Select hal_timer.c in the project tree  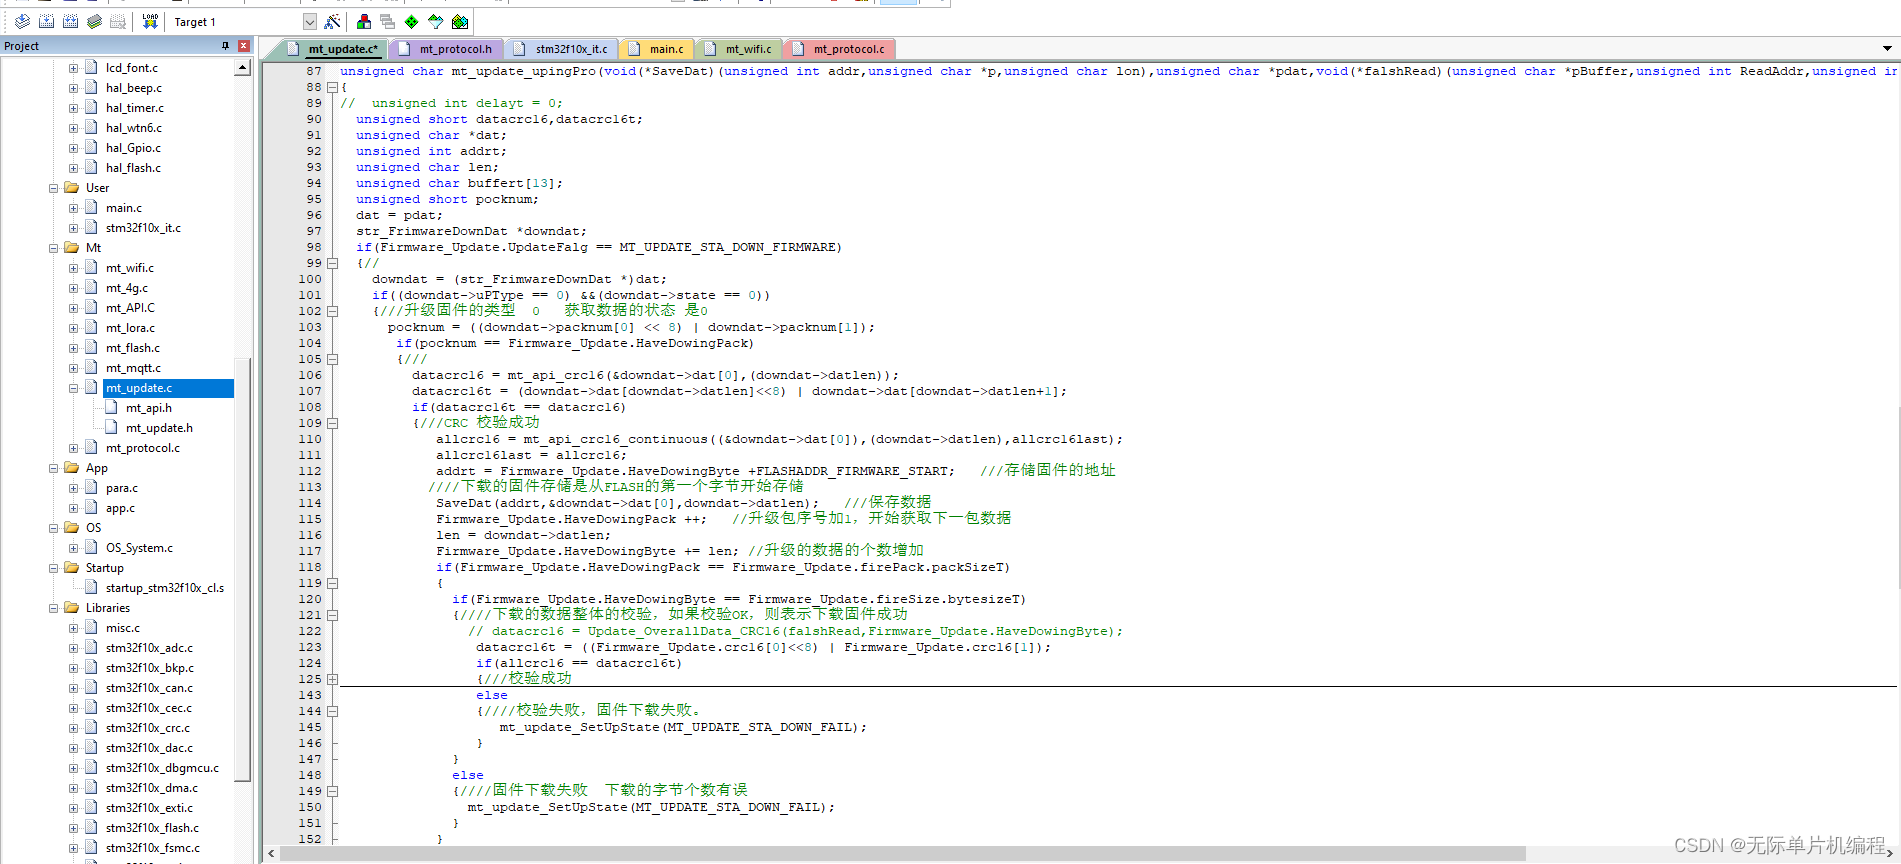point(135,108)
